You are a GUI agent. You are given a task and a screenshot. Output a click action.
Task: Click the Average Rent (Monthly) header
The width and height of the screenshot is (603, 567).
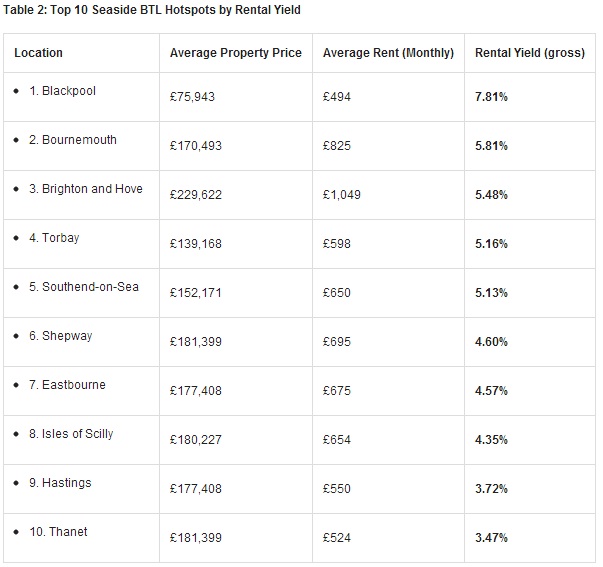click(388, 53)
